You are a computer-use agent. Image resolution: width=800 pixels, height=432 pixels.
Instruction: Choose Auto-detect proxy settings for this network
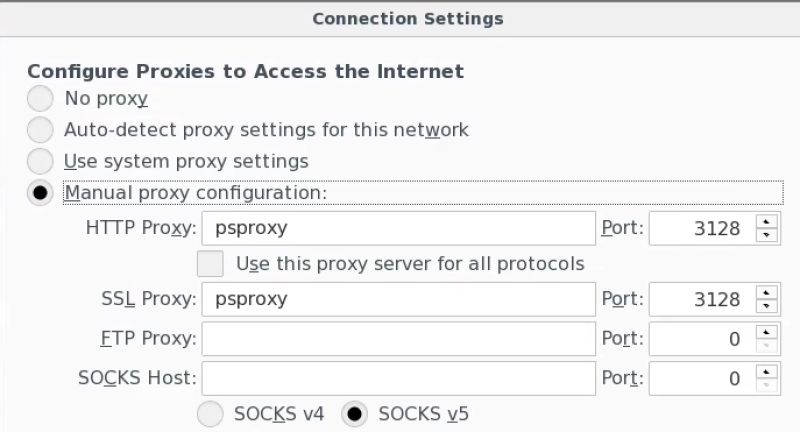click(40, 130)
